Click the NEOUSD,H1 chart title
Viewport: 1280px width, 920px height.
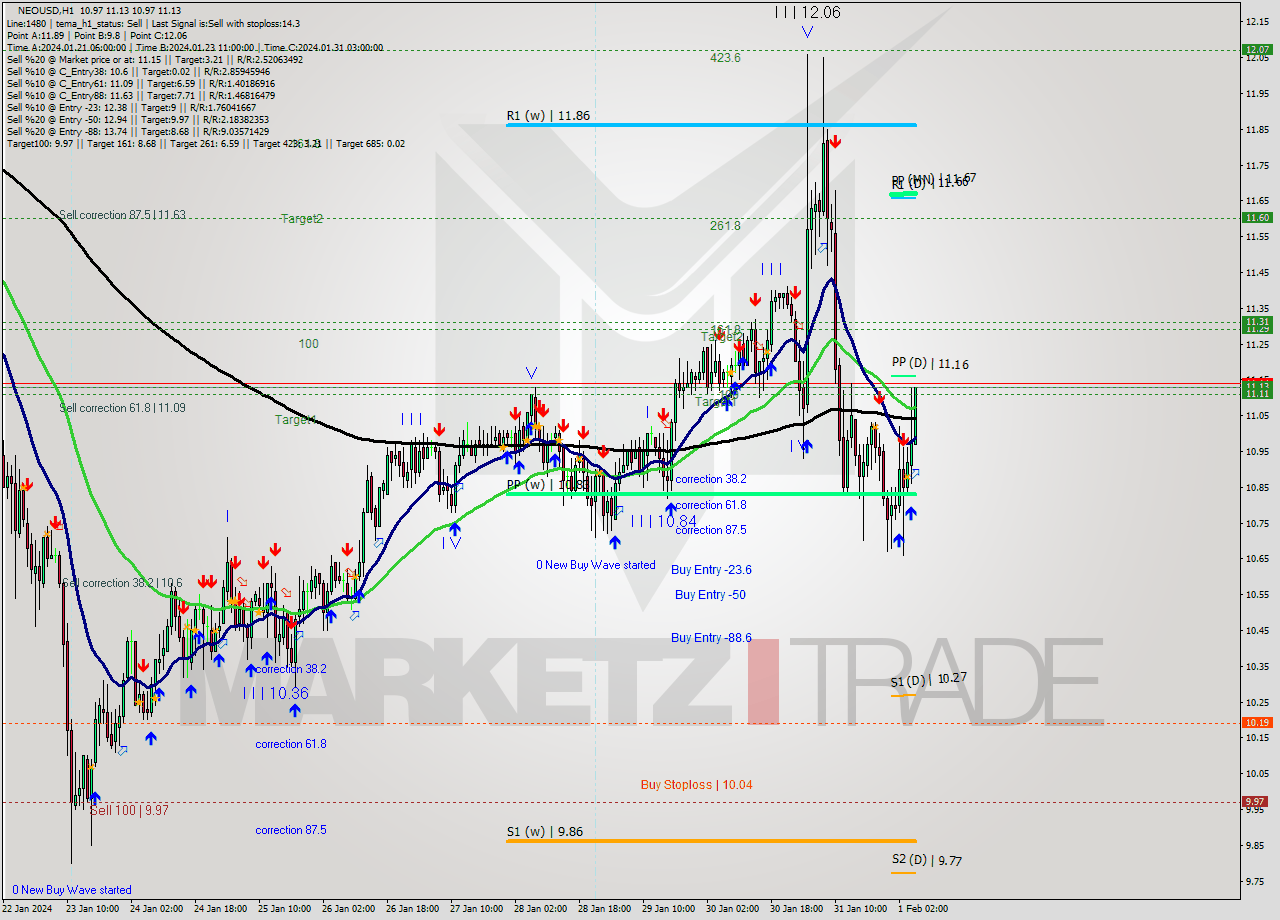pyautogui.click(x=46, y=10)
